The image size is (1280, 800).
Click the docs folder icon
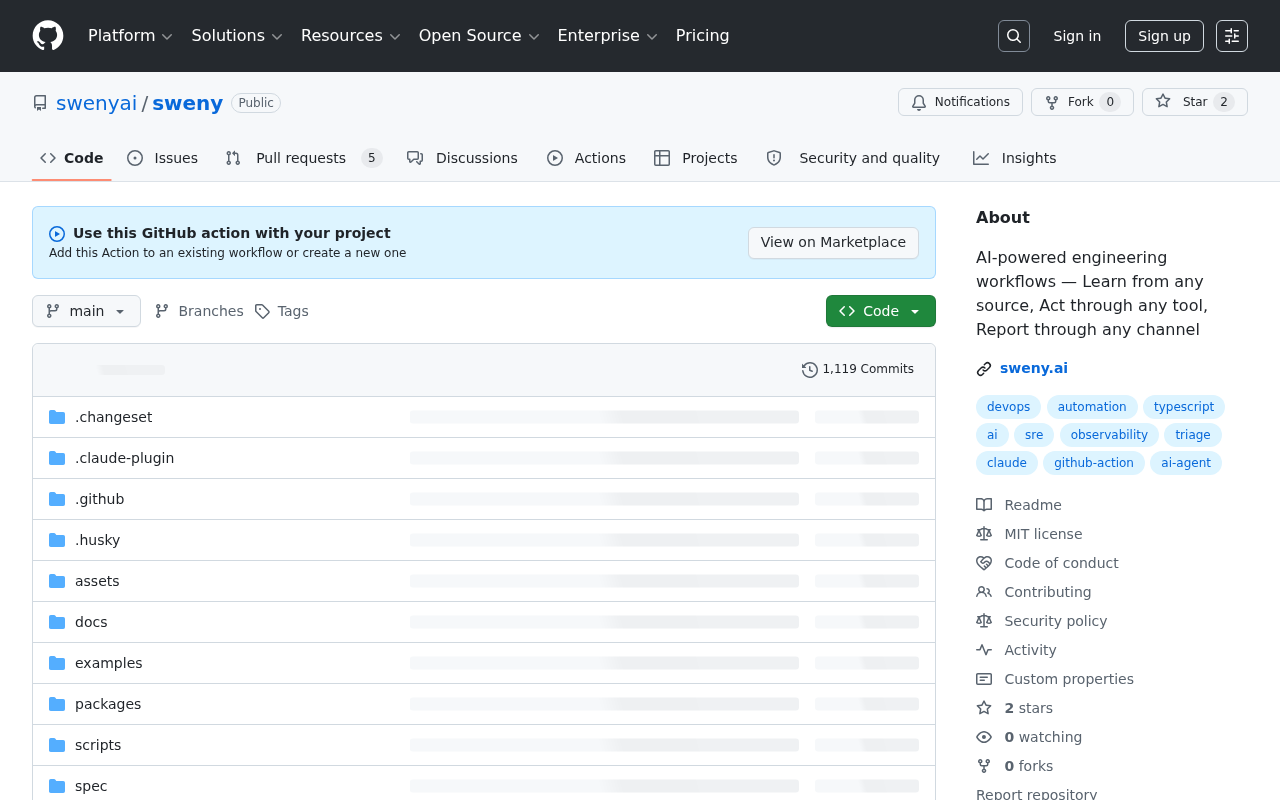click(x=57, y=622)
